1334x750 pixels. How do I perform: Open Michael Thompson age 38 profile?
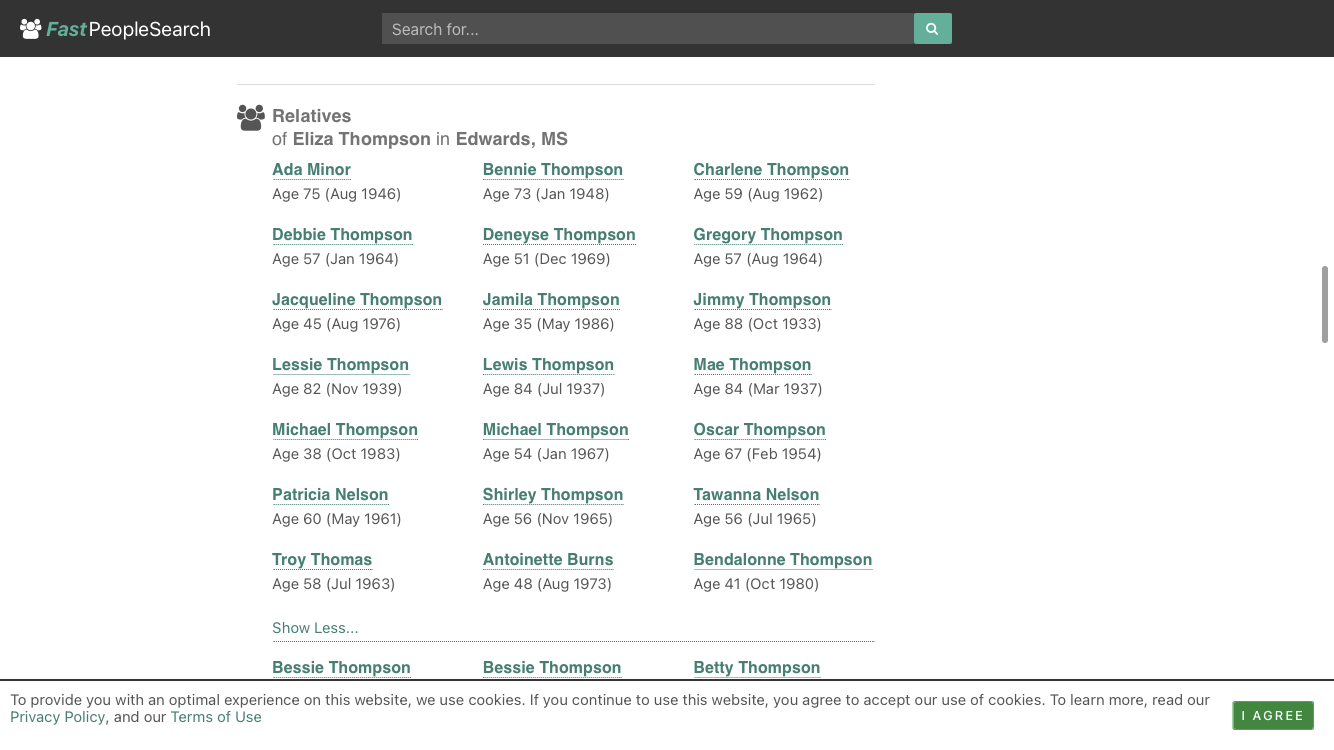pyautogui.click(x=345, y=429)
